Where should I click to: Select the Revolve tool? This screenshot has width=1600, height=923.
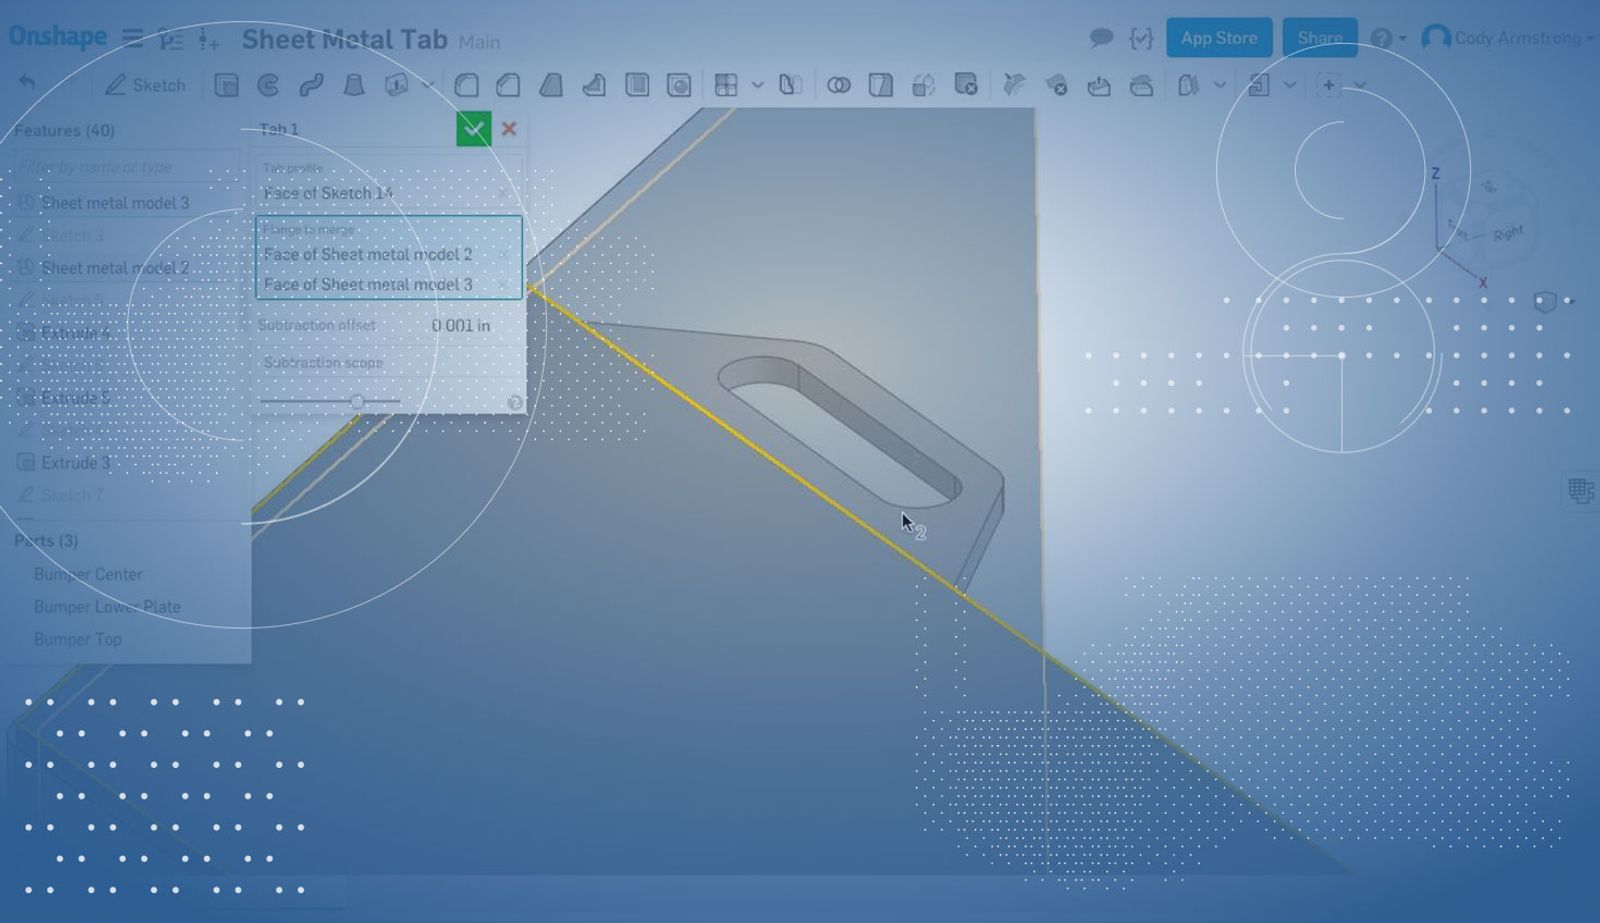pyautogui.click(x=268, y=86)
